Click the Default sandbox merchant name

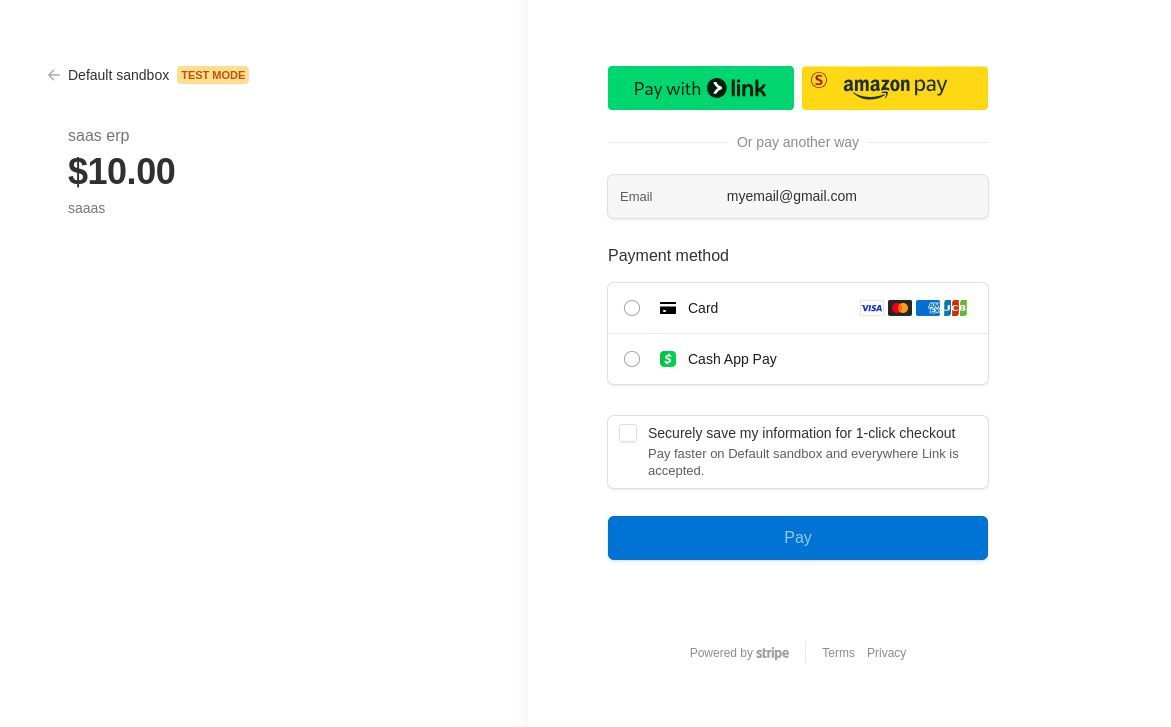[x=118, y=75]
